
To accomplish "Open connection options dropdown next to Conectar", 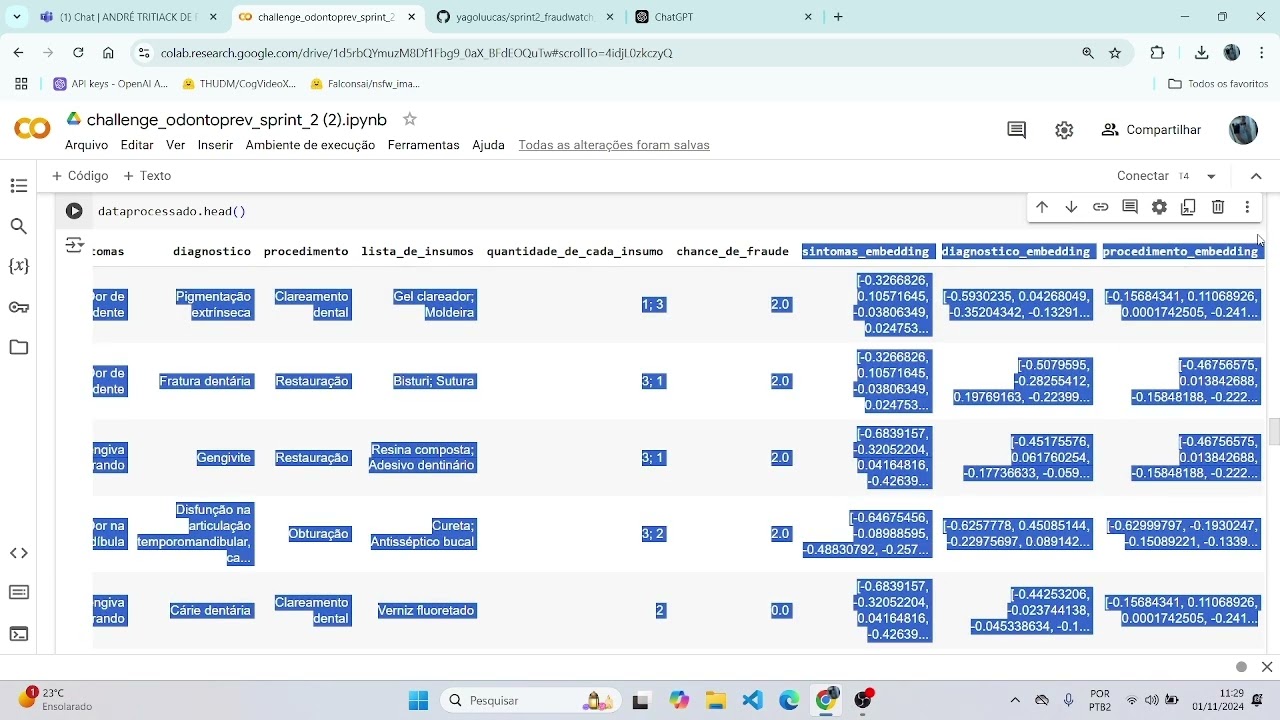I will [1211, 176].
